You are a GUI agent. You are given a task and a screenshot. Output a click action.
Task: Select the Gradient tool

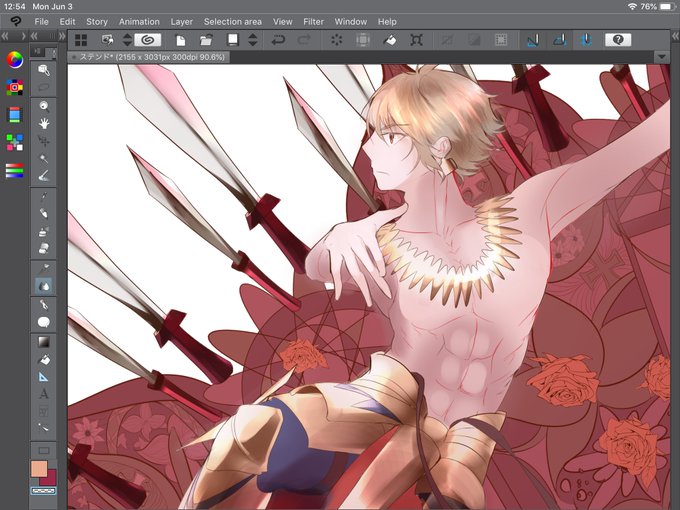[44, 342]
